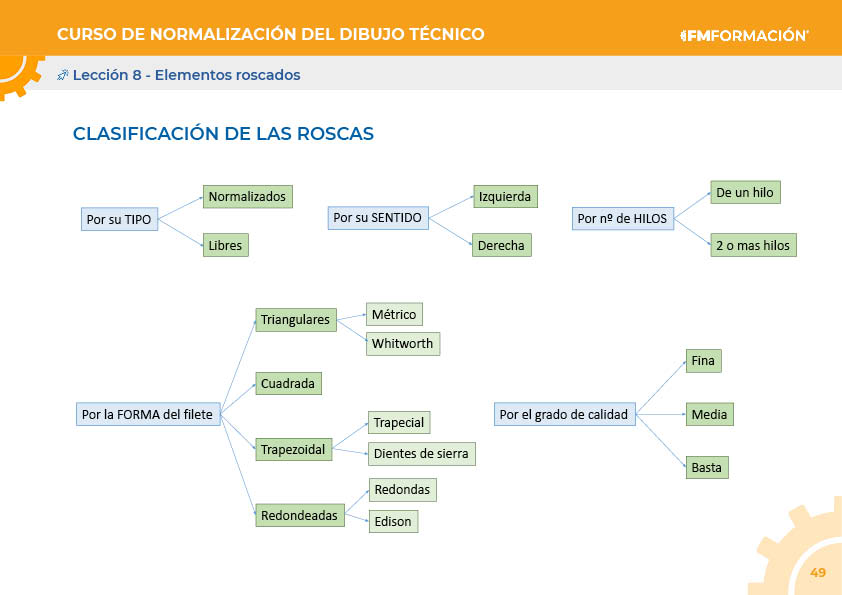Click the 'Edison' box
This screenshot has height=595, width=842.
click(394, 521)
